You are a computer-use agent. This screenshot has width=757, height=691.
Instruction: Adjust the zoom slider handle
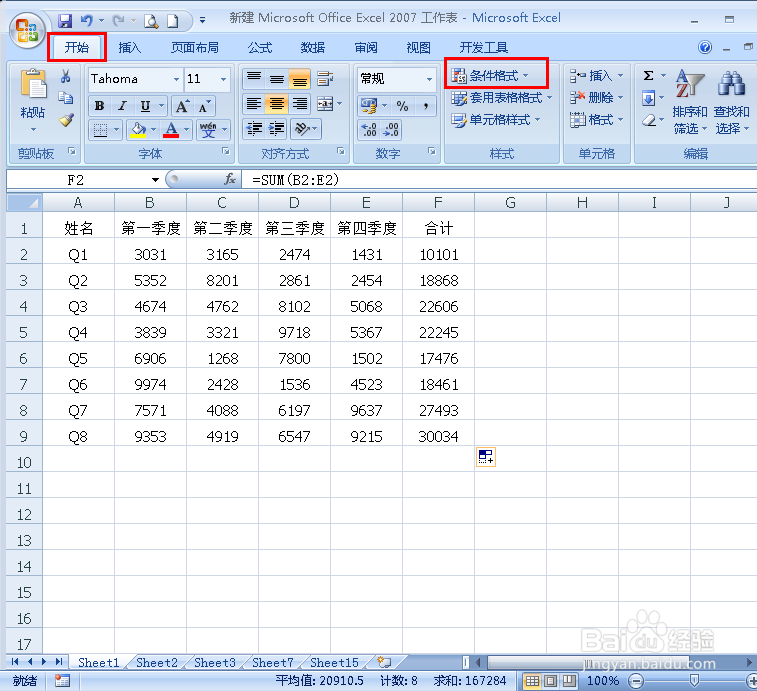694,681
